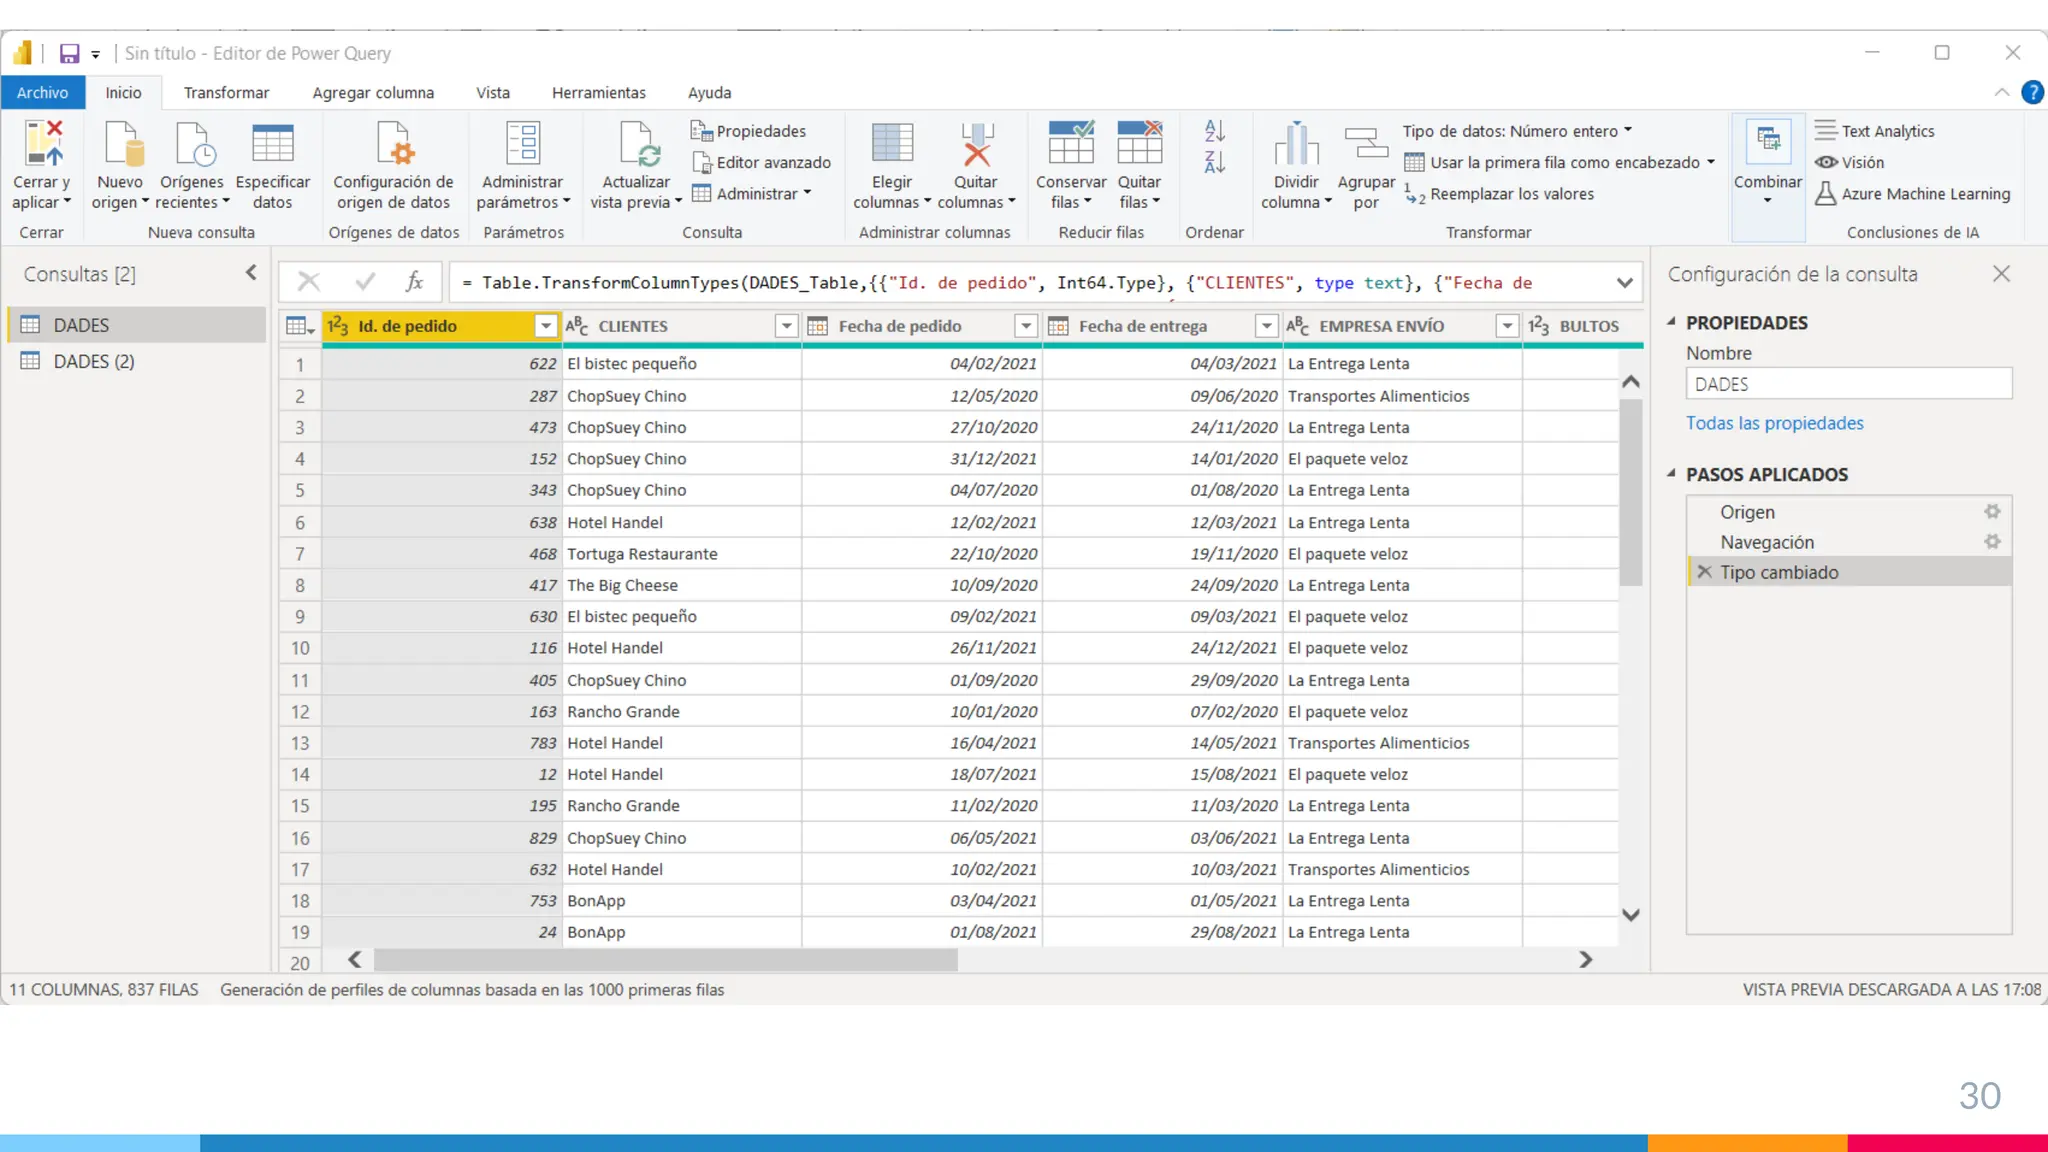This screenshot has width=2048, height=1152.
Task: Collapse the PROPIEDADES section
Action: pos(1671,322)
